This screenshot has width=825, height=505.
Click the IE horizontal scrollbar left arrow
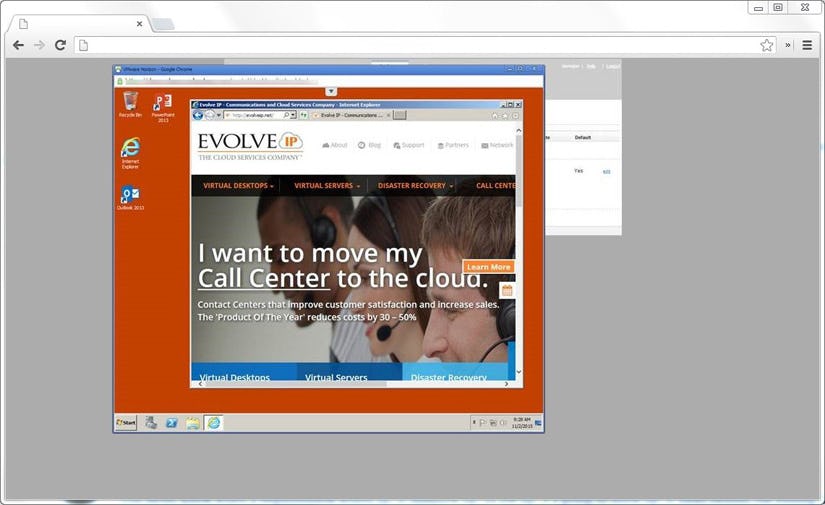click(x=200, y=384)
